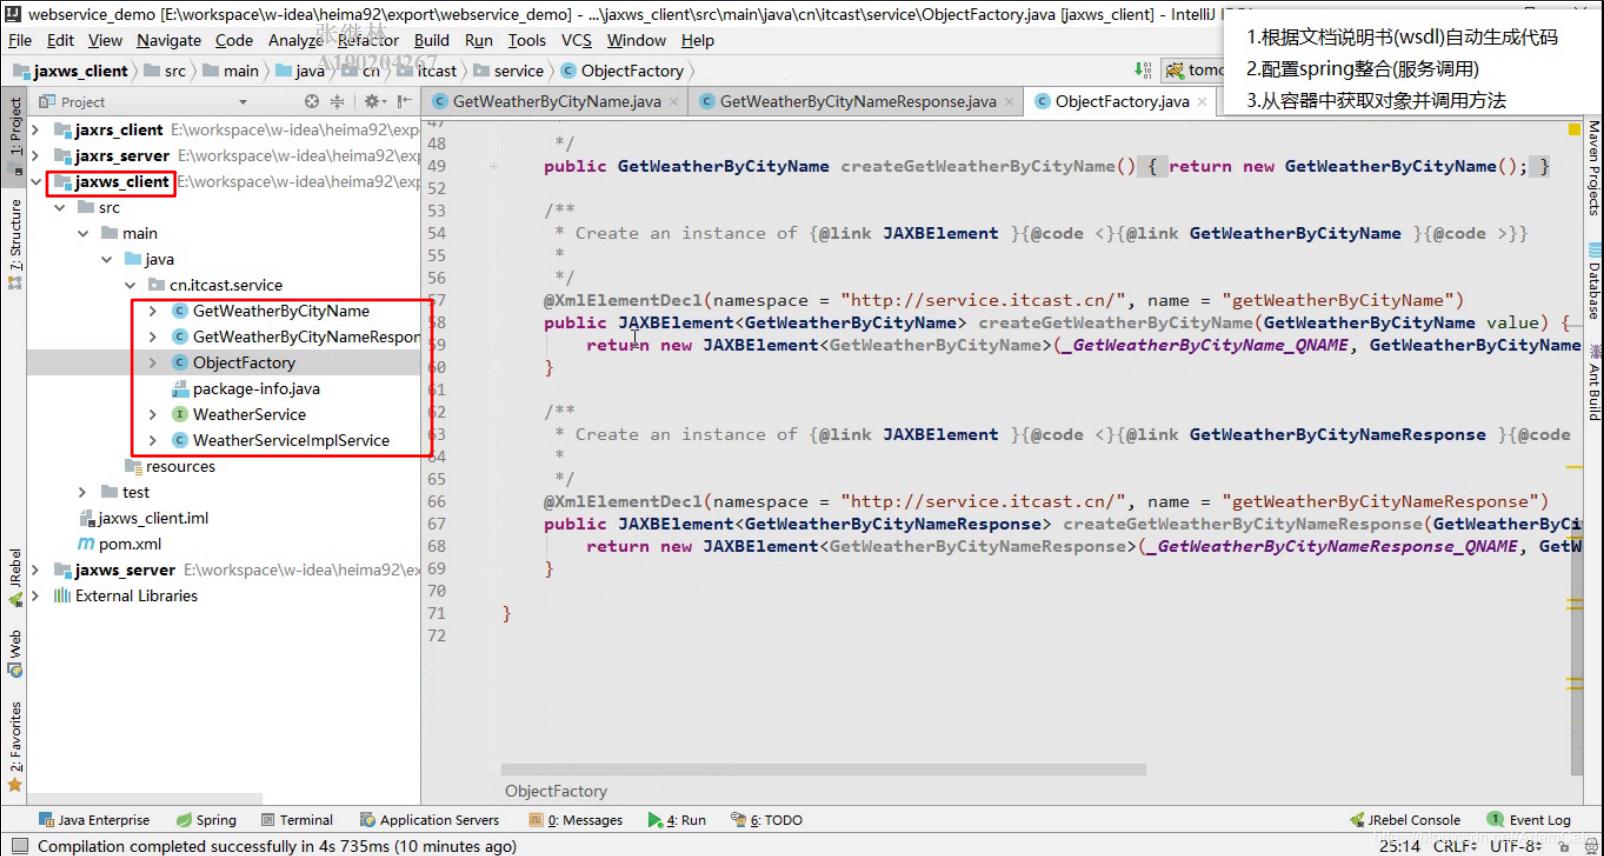
Task: Open the Ant Build side panel
Action: [x=1594, y=383]
